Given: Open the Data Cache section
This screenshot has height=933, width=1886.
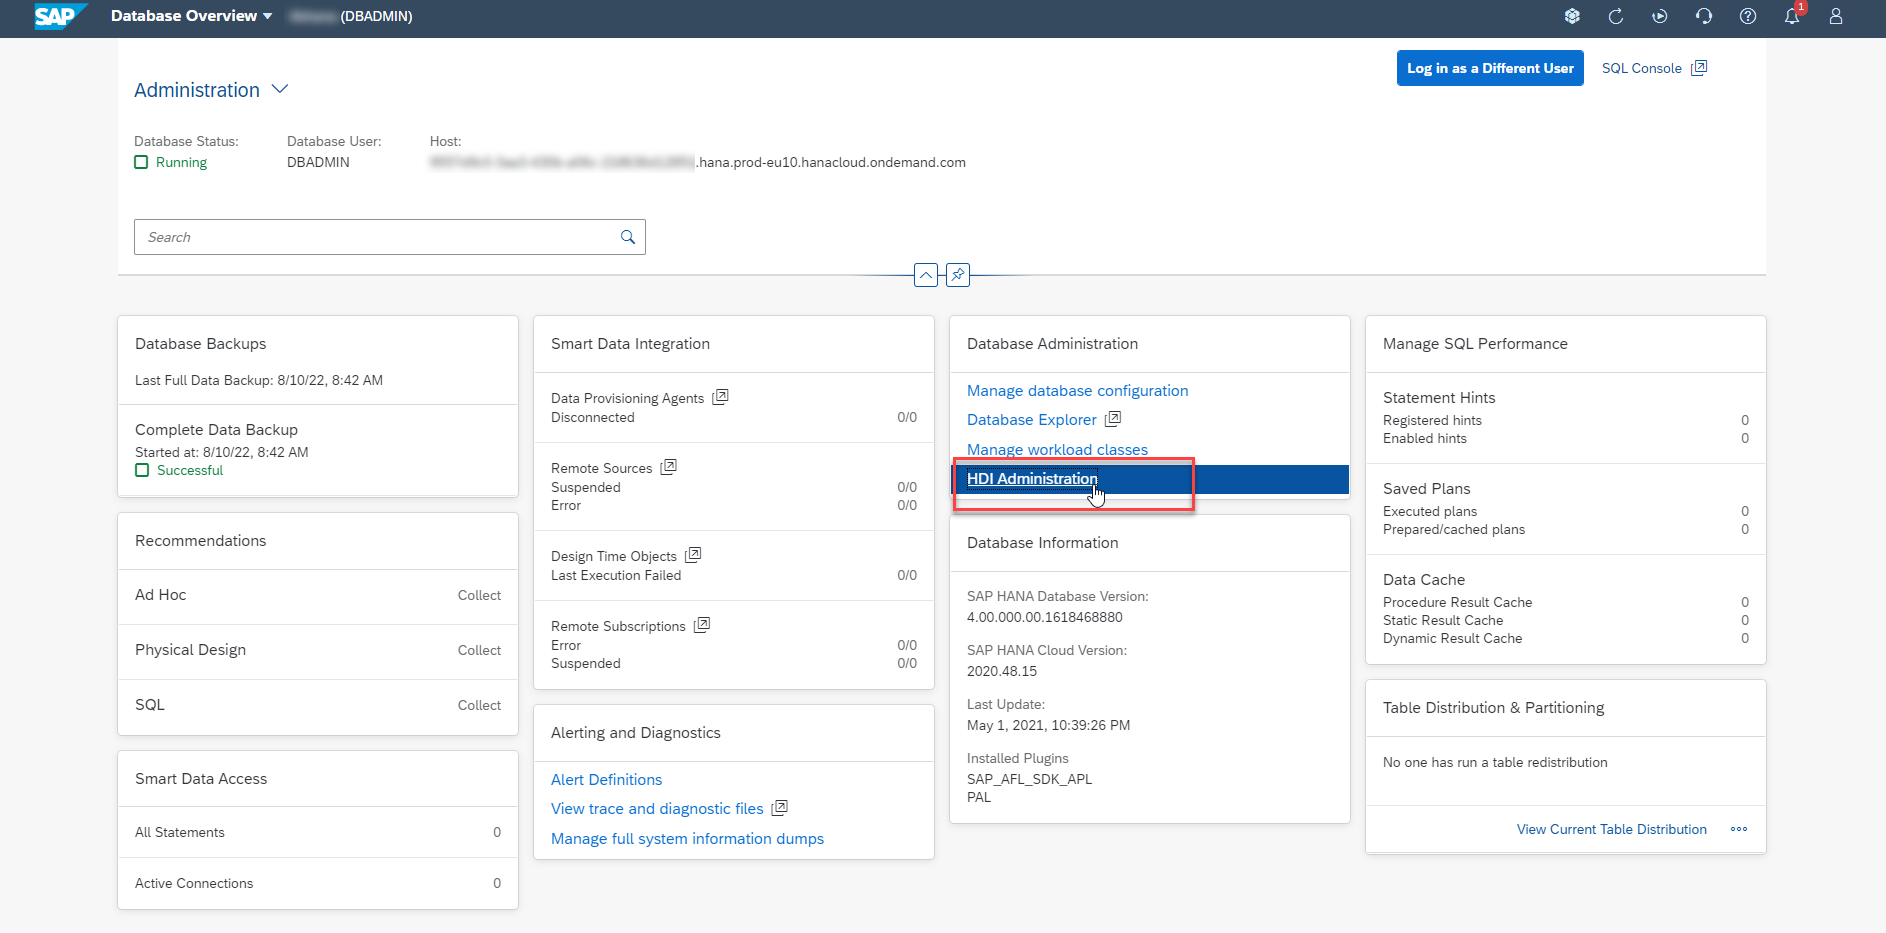Looking at the screenshot, I should point(1566,608).
